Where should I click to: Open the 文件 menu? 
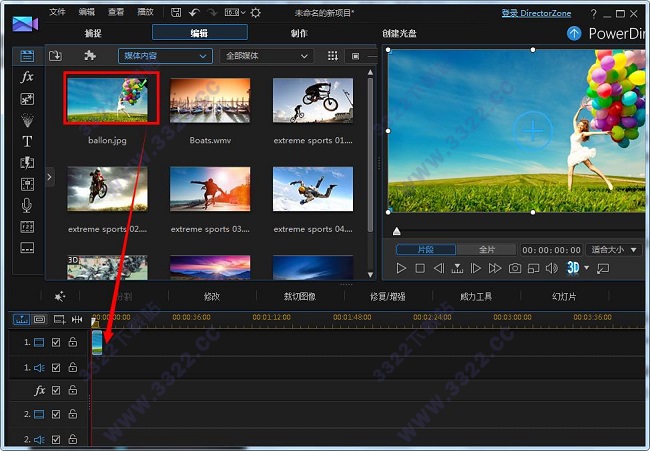(x=57, y=12)
